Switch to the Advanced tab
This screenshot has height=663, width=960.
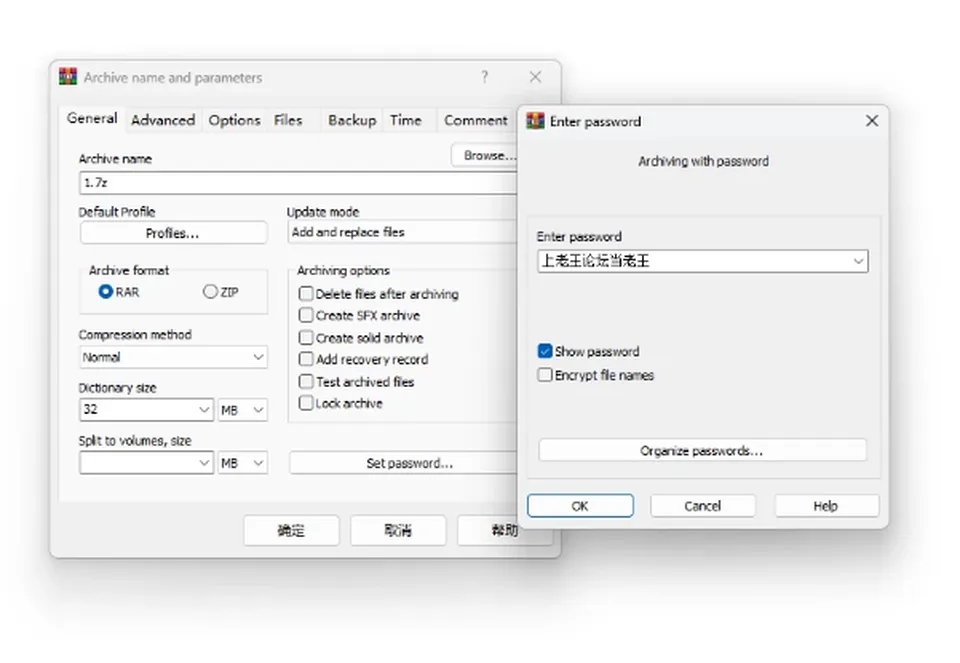(x=163, y=120)
